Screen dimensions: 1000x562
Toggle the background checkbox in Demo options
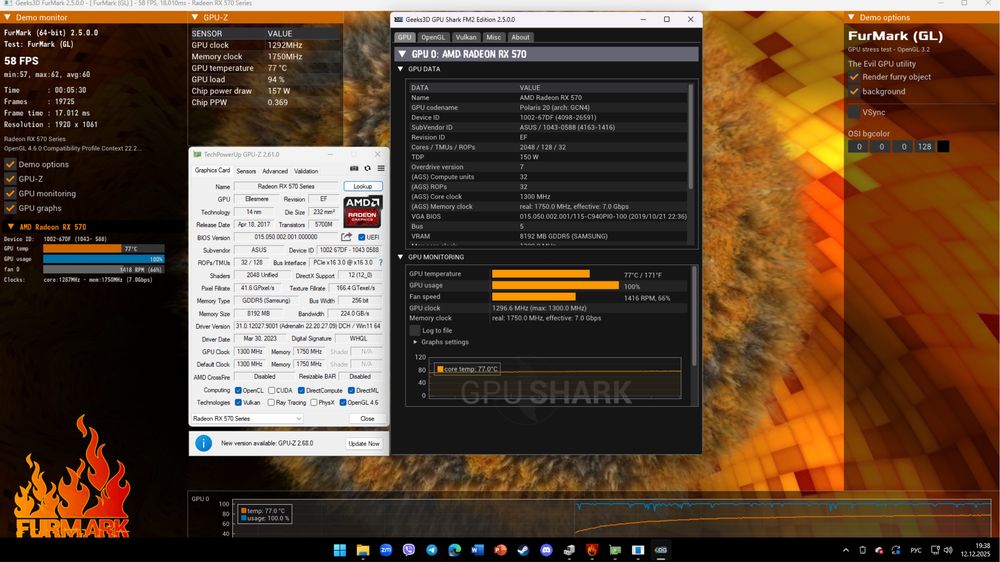pyautogui.click(x=854, y=92)
